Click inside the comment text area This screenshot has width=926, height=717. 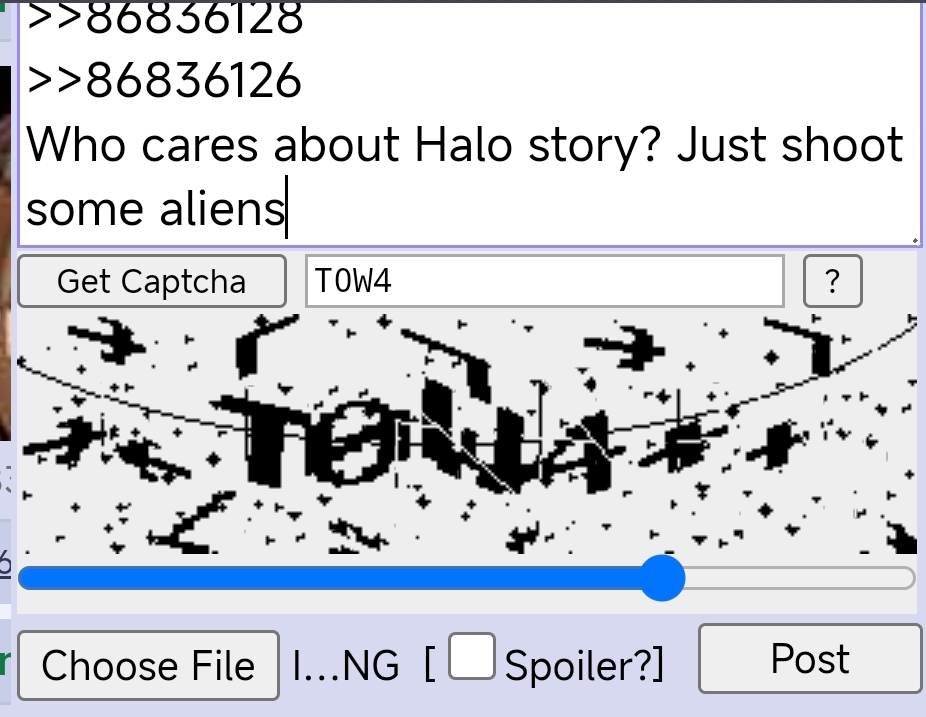click(x=469, y=123)
